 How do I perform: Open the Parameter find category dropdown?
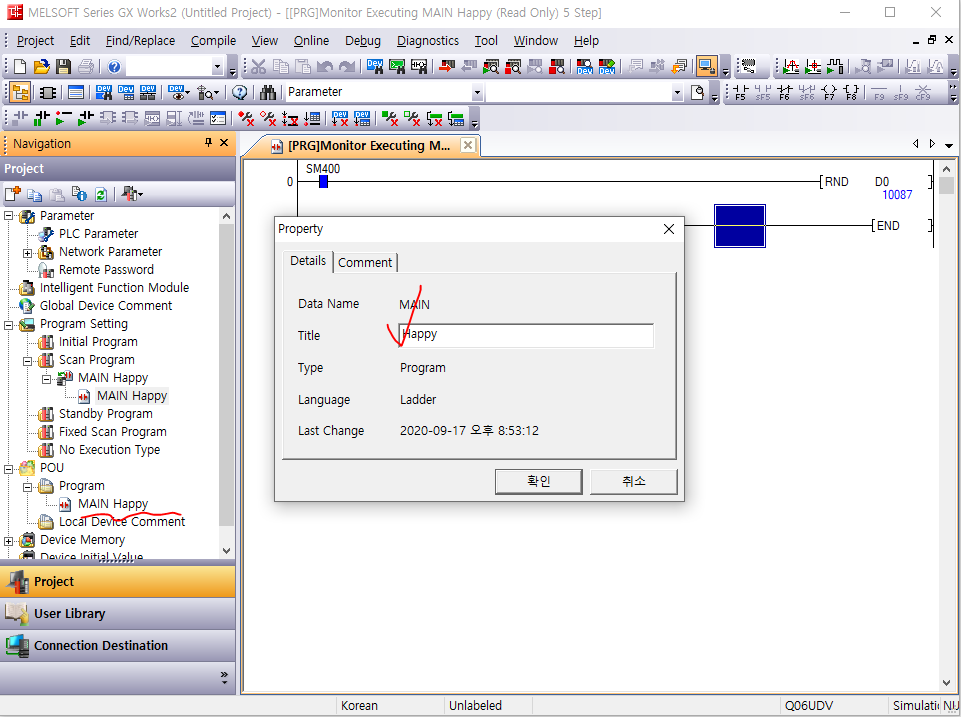coord(477,93)
